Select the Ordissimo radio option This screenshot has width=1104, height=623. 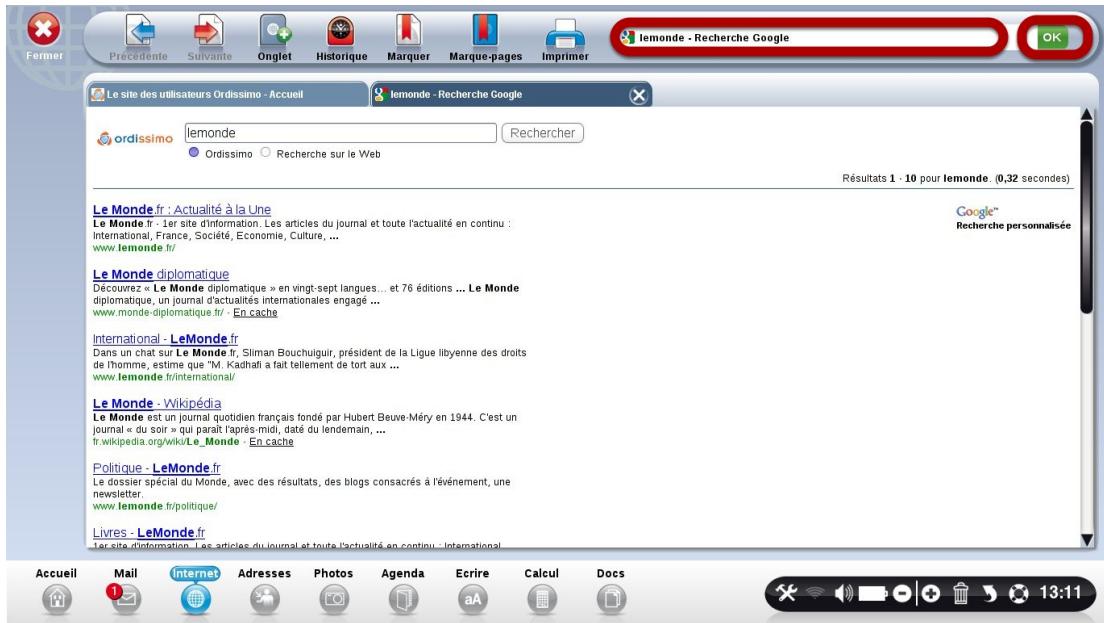[x=194, y=152]
